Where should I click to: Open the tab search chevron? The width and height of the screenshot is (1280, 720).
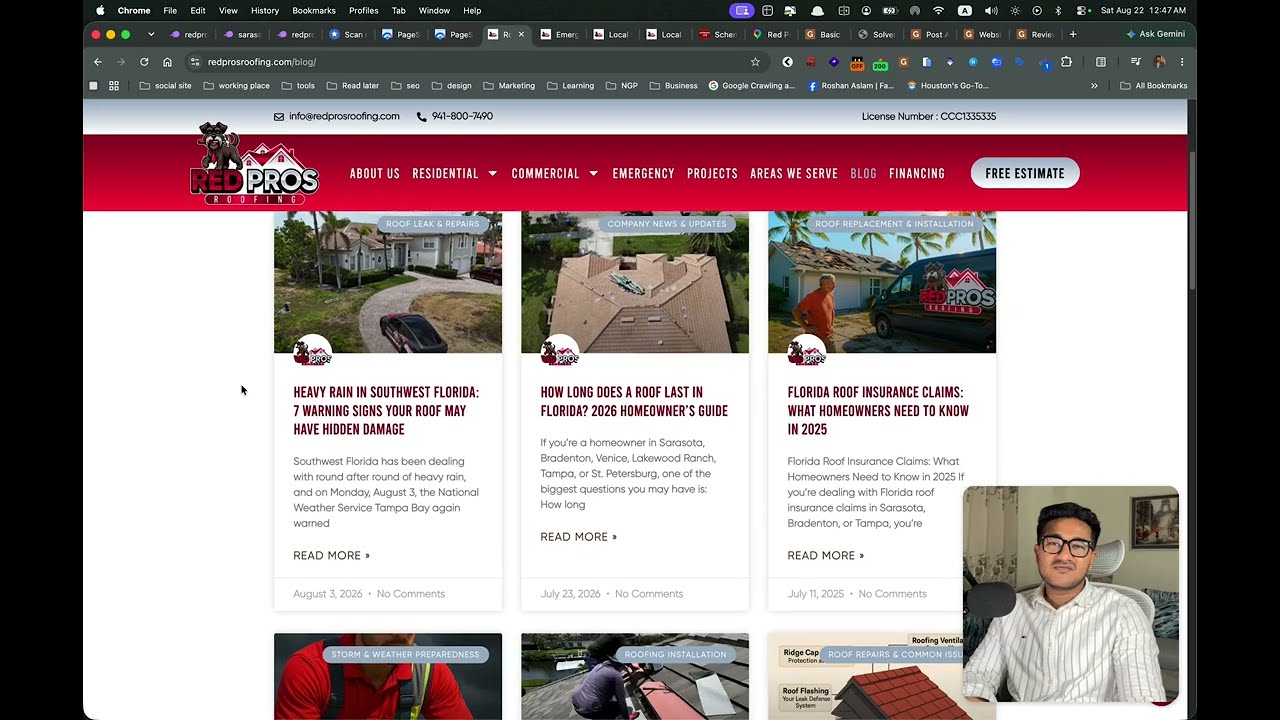[x=151, y=34]
